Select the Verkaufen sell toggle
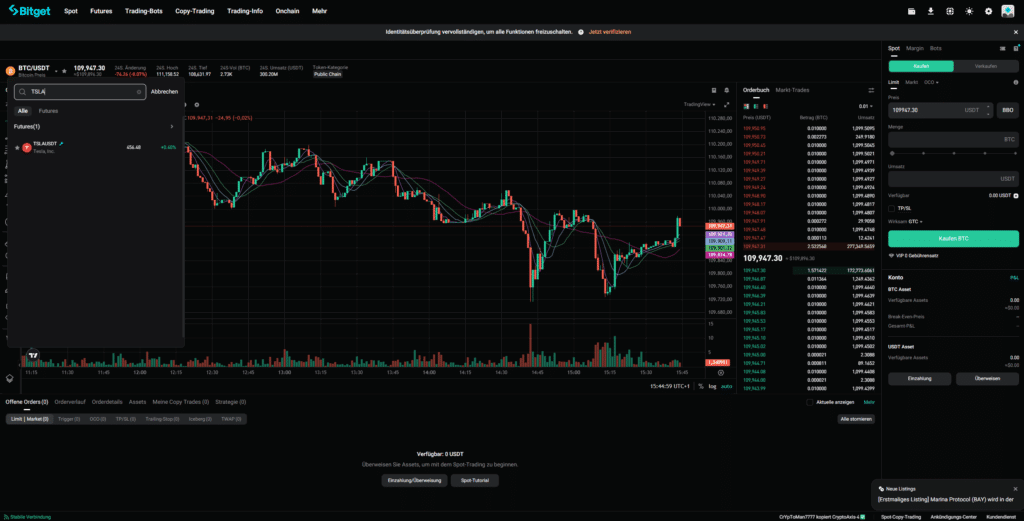 coord(986,67)
